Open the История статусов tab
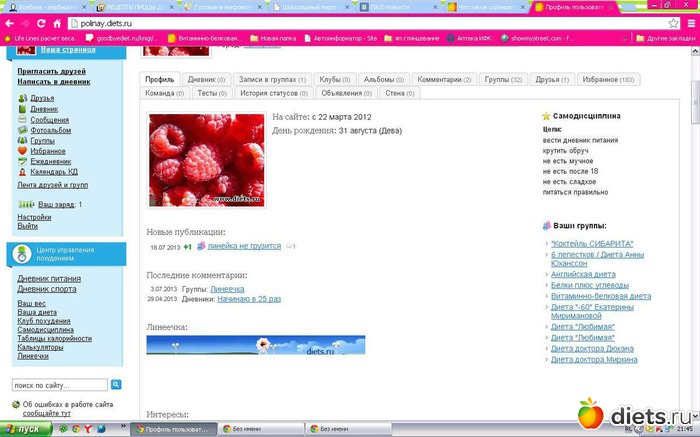The image size is (700, 437). pyautogui.click(x=275, y=93)
